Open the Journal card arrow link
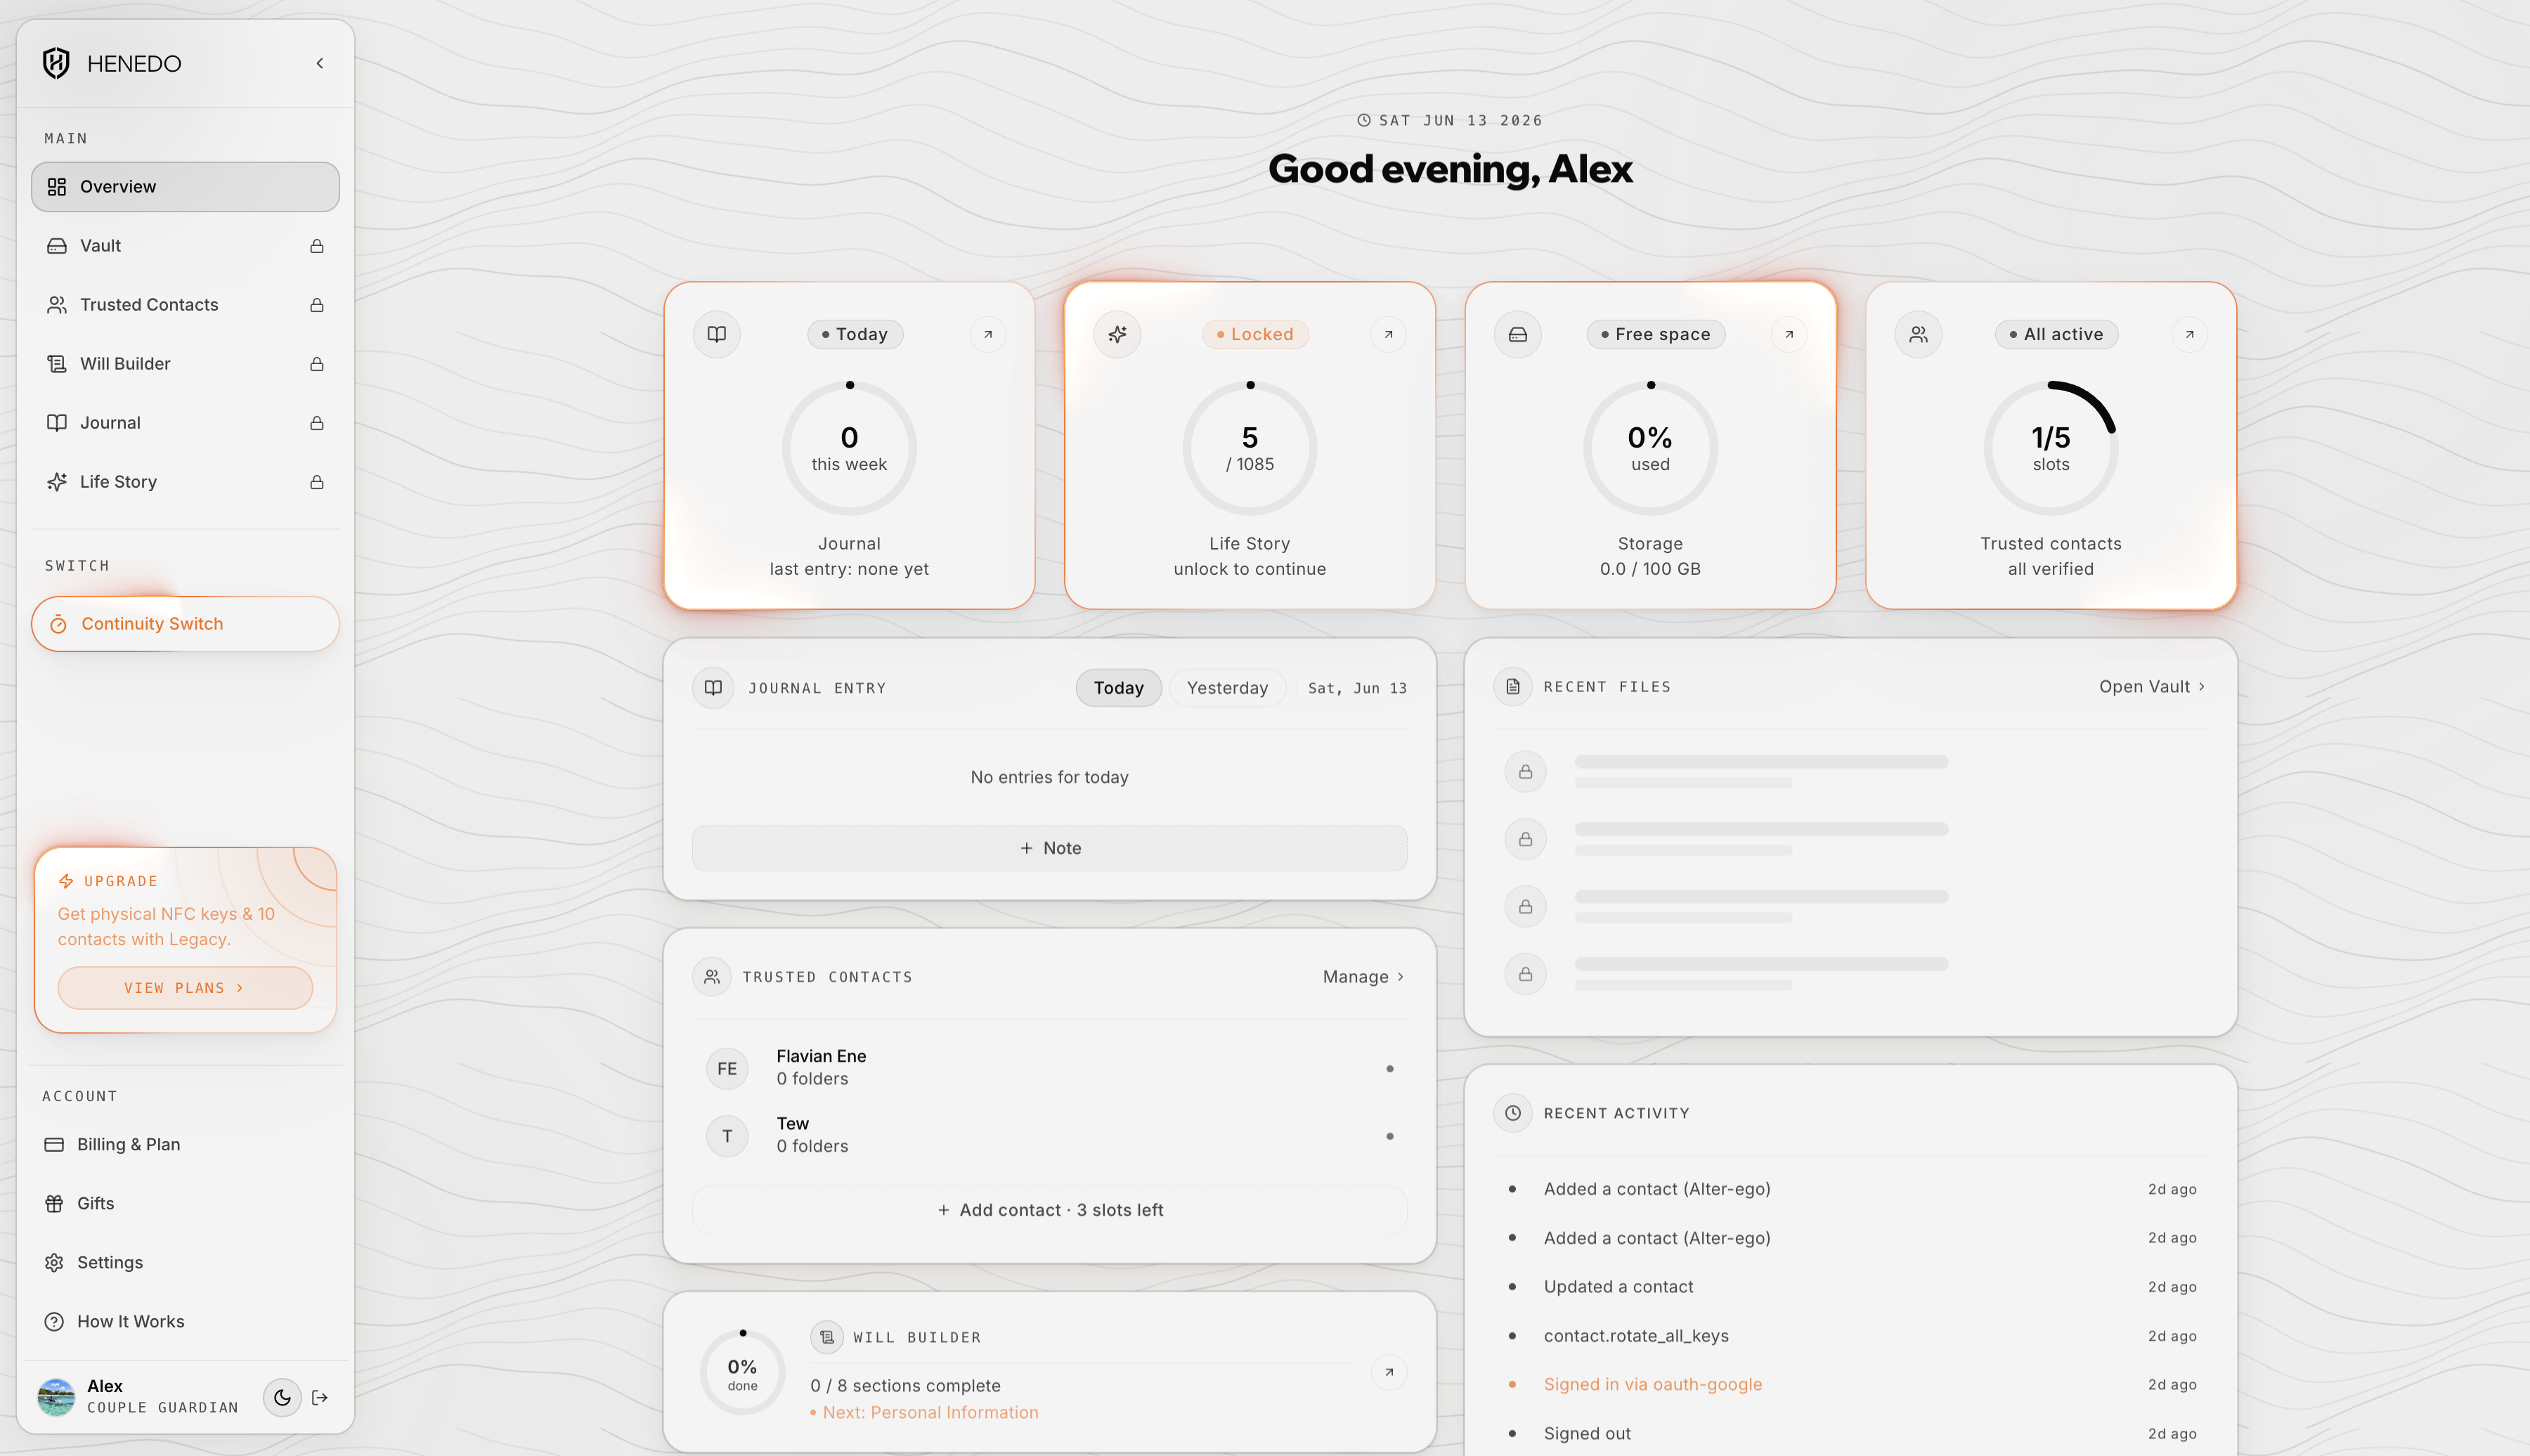 (988, 335)
